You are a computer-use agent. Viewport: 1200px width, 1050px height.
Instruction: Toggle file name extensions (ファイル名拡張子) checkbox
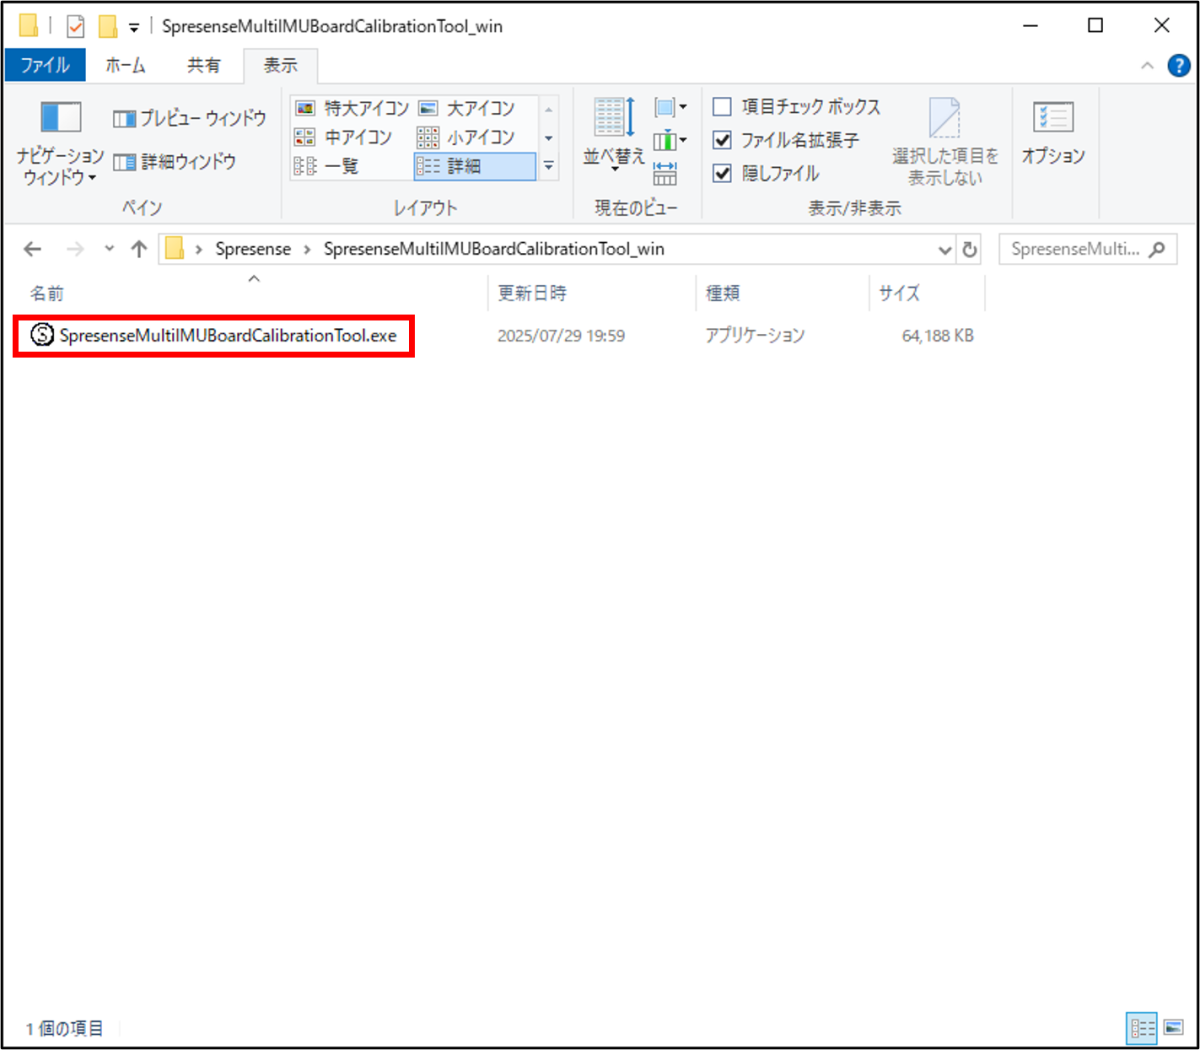click(786, 140)
